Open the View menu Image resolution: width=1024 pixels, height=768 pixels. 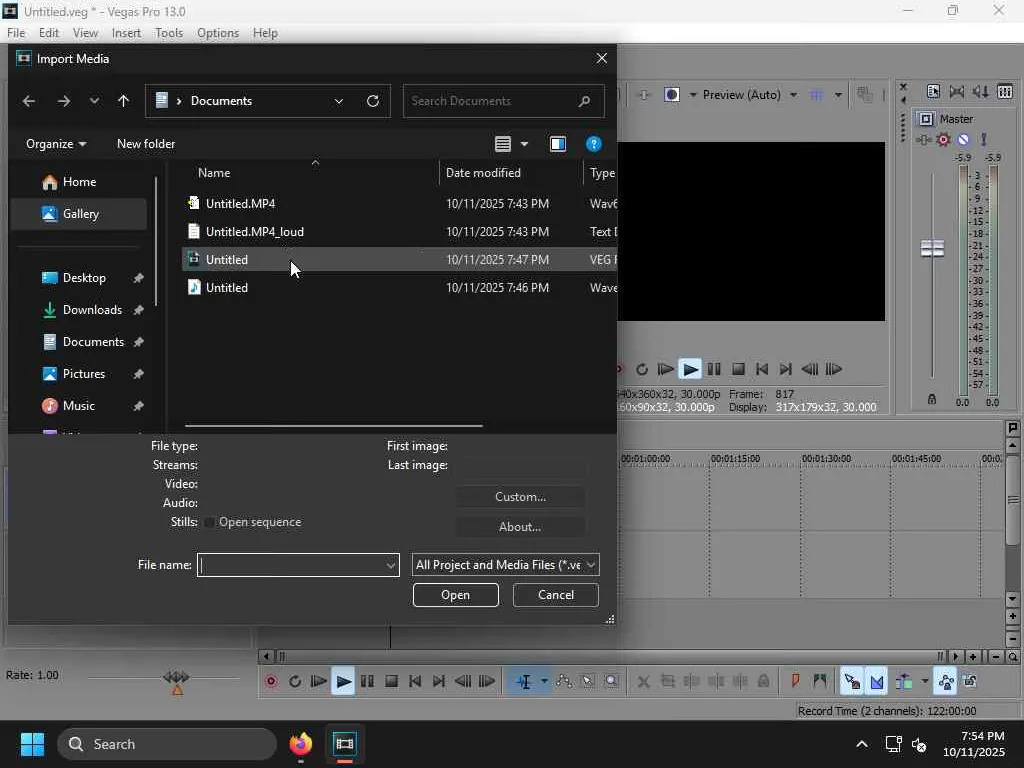pyautogui.click(x=86, y=33)
